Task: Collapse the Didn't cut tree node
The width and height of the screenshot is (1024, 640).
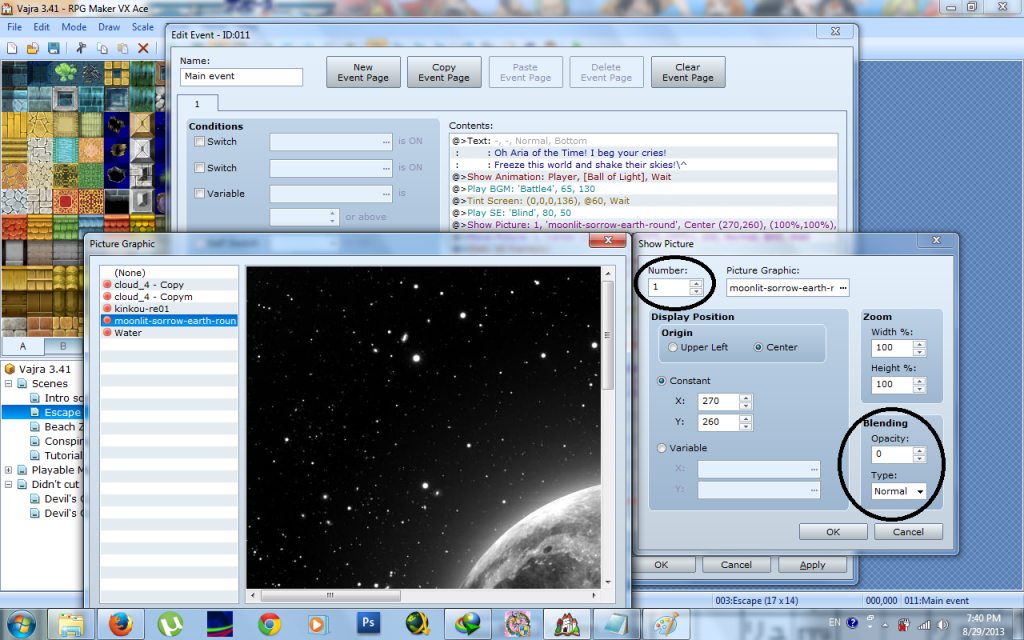Action: point(8,484)
